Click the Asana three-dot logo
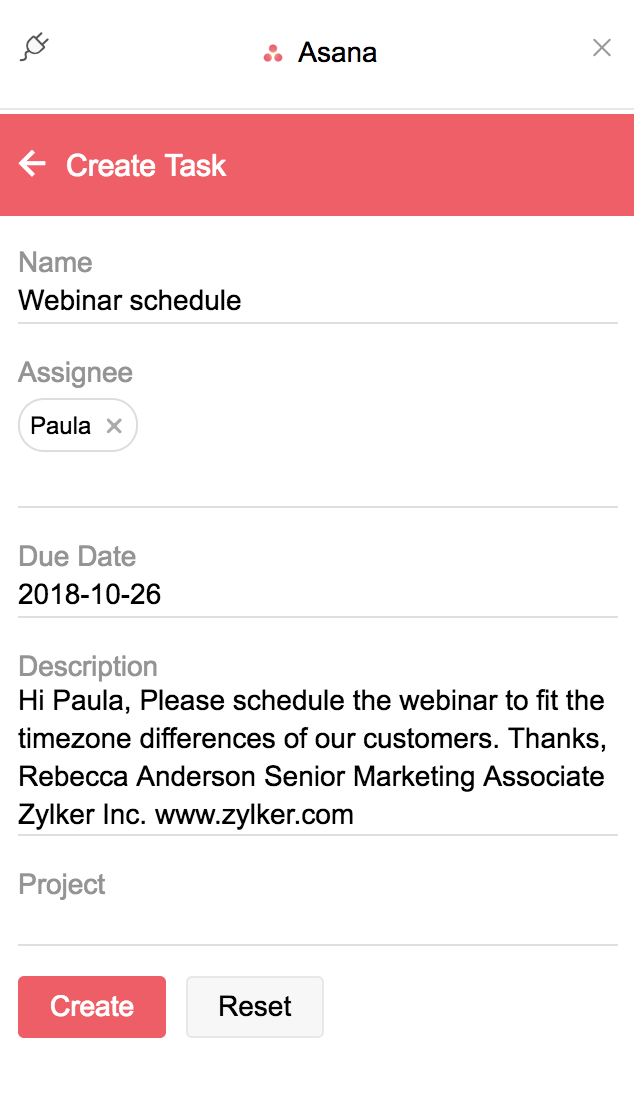Image resolution: width=634 pixels, height=1110 pixels. [x=273, y=53]
